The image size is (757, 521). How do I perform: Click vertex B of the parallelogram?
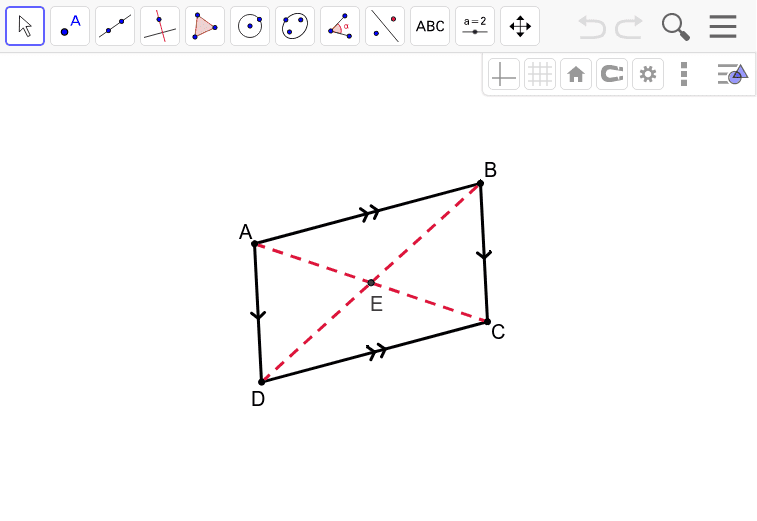tap(480, 183)
